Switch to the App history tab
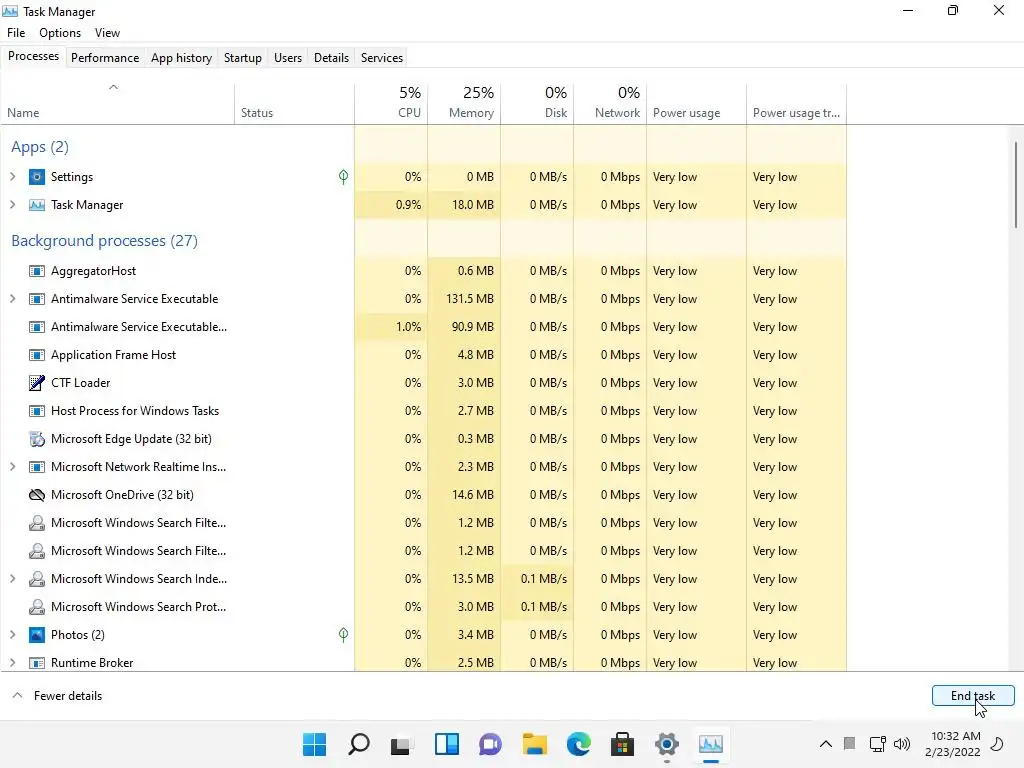 [x=182, y=57]
